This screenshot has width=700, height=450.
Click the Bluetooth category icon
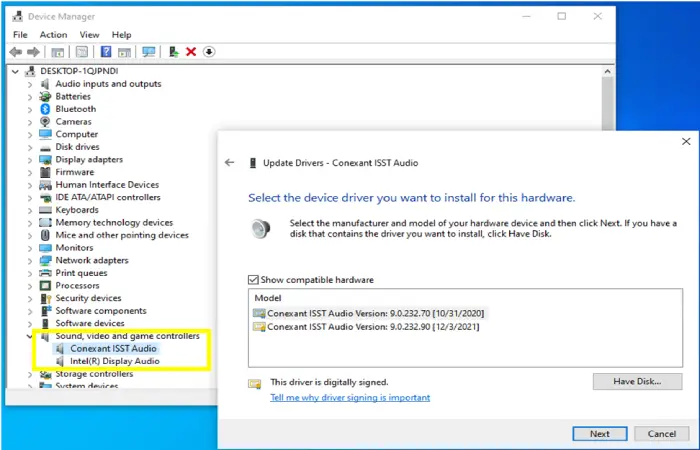tap(45, 109)
